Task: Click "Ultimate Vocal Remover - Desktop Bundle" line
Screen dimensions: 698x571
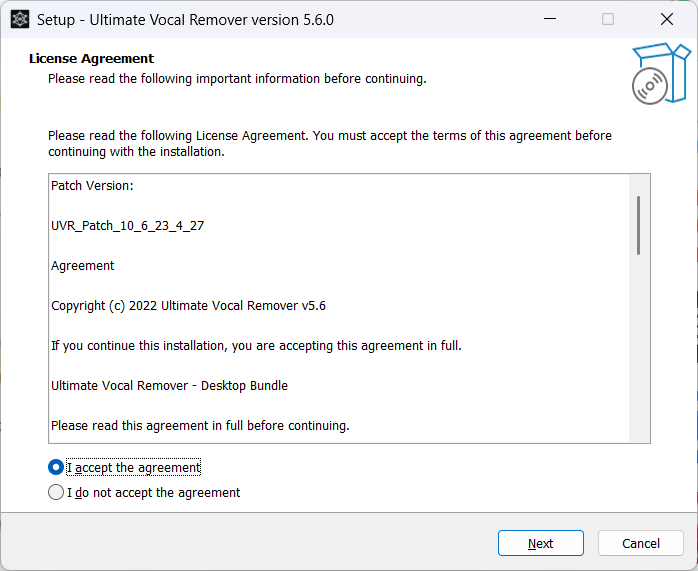Action: coord(170,386)
